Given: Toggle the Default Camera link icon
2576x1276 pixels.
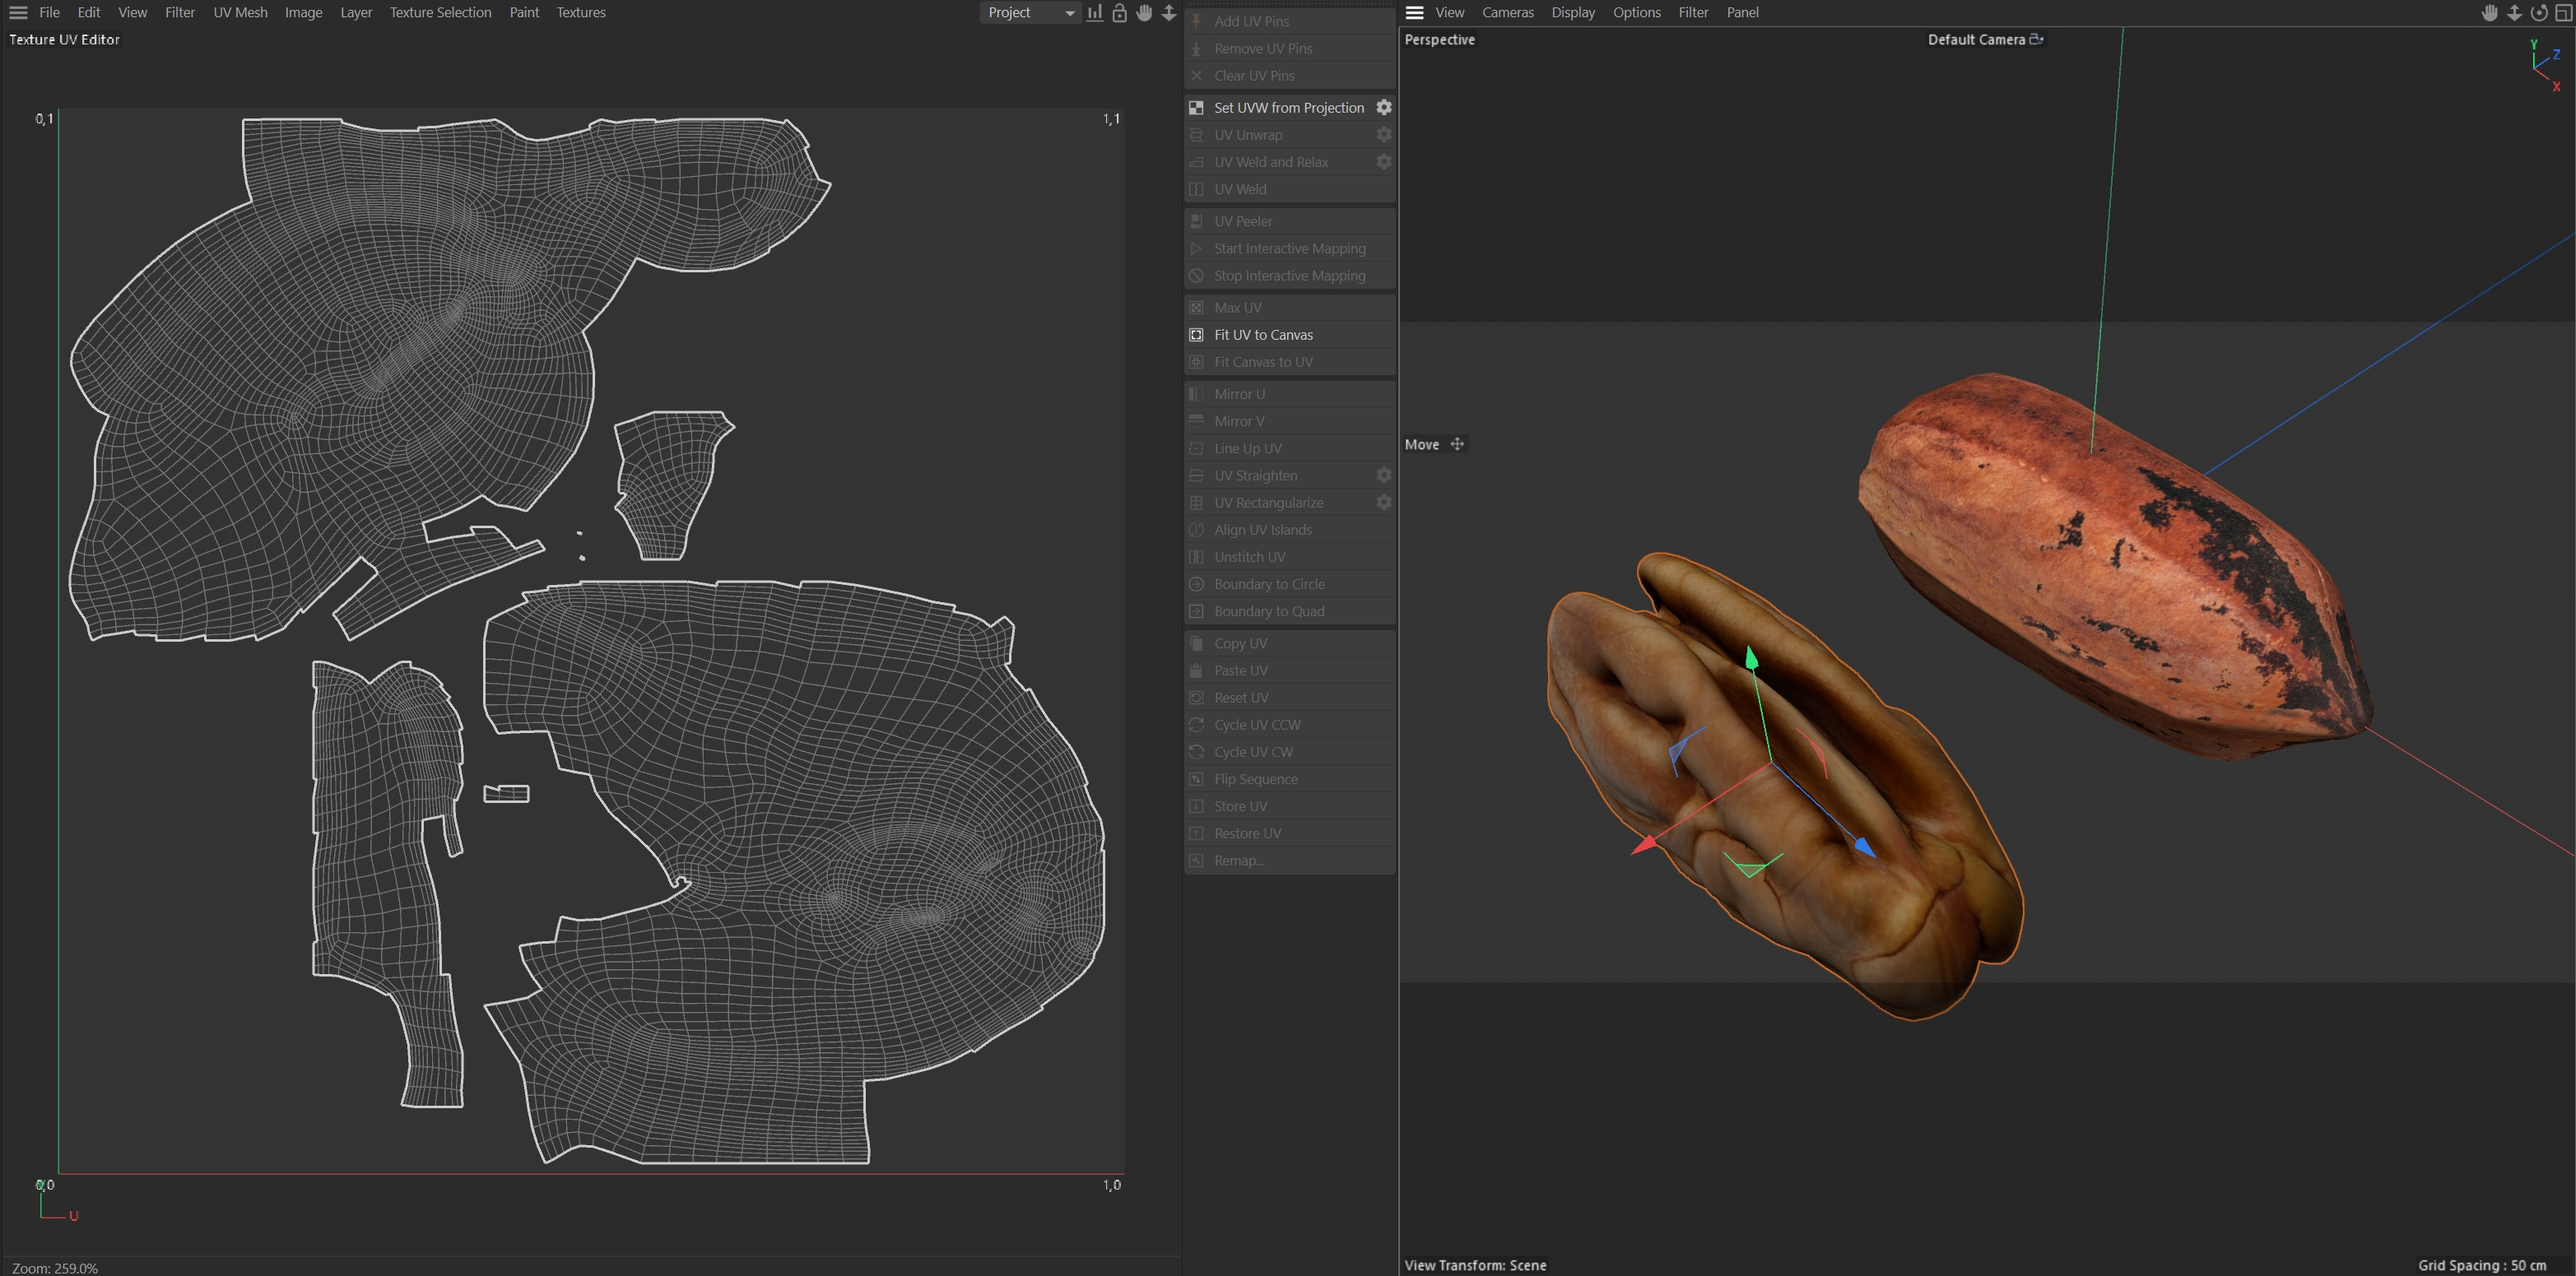Looking at the screenshot, I should coord(2036,39).
